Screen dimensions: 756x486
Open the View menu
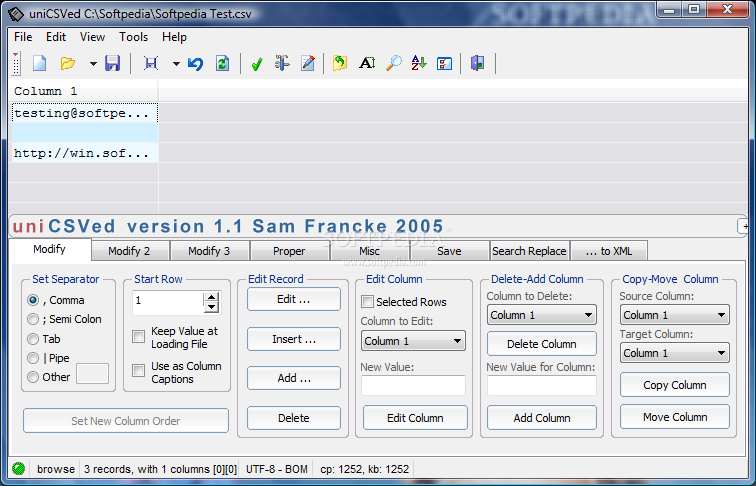(x=92, y=37)
